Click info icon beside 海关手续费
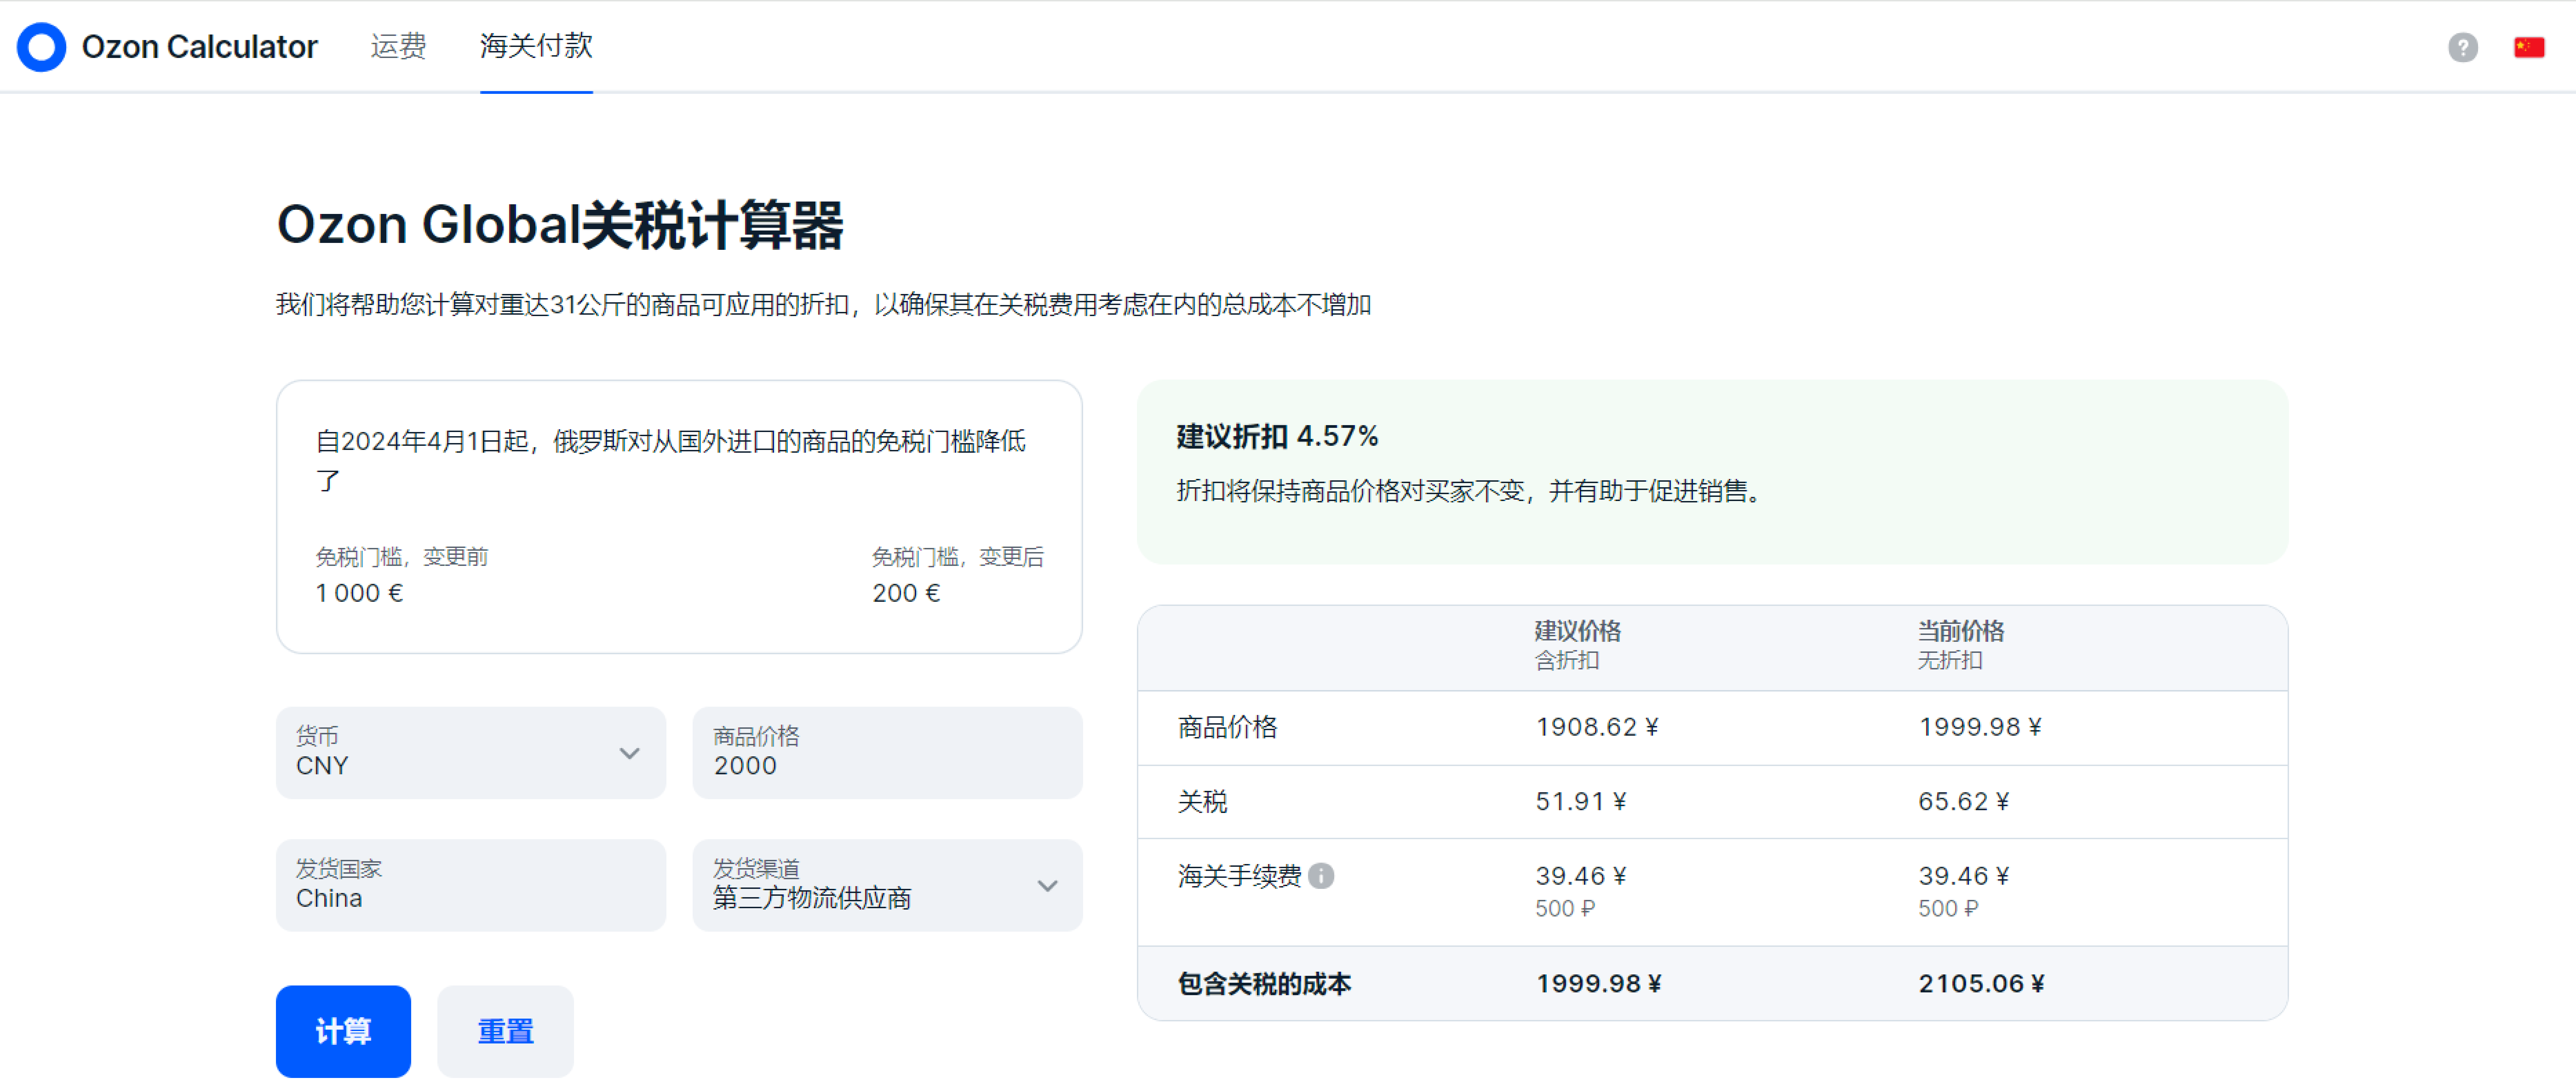Image resolution: width=2576 pixels, height=1089 pixels. point(1321,876)
